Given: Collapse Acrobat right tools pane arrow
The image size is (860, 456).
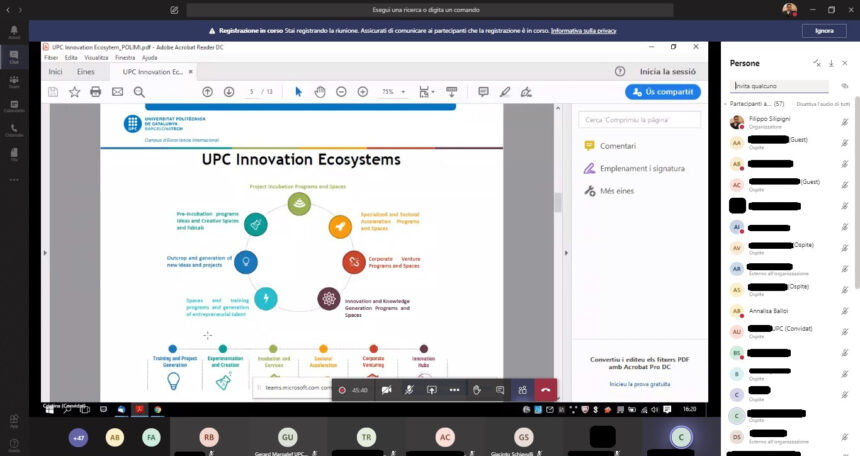Looking at the screenshot, I should pos(566,253).
